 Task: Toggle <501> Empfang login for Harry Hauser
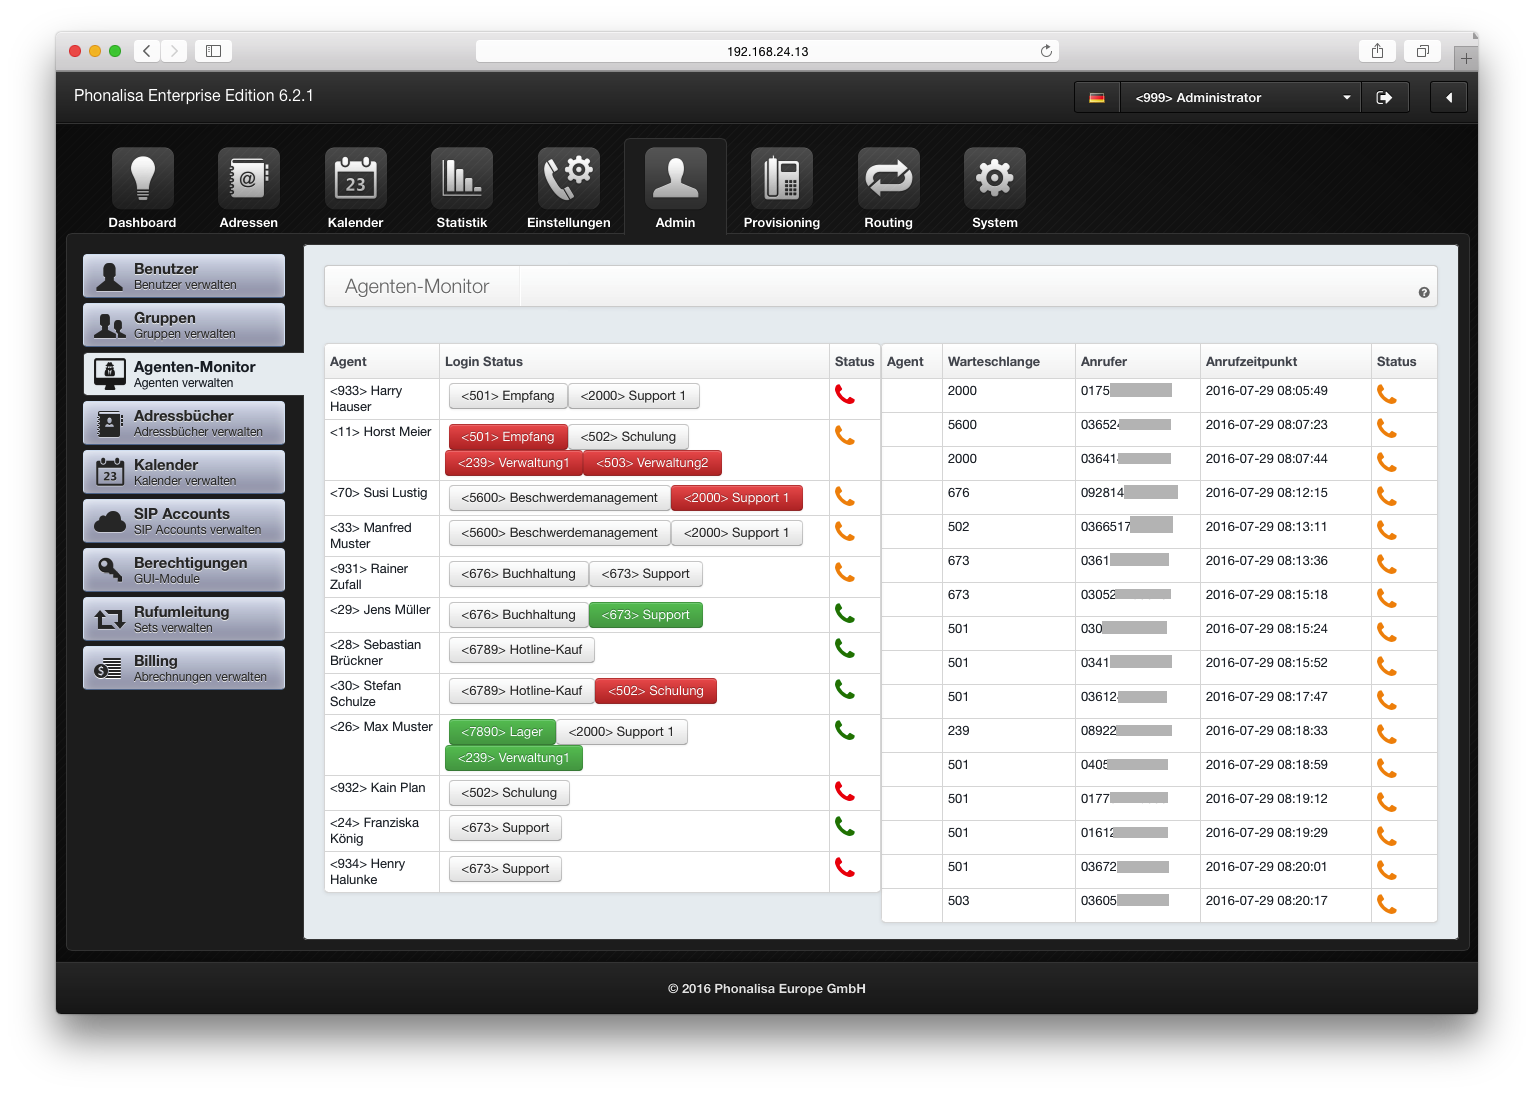(x=508, y=396)
